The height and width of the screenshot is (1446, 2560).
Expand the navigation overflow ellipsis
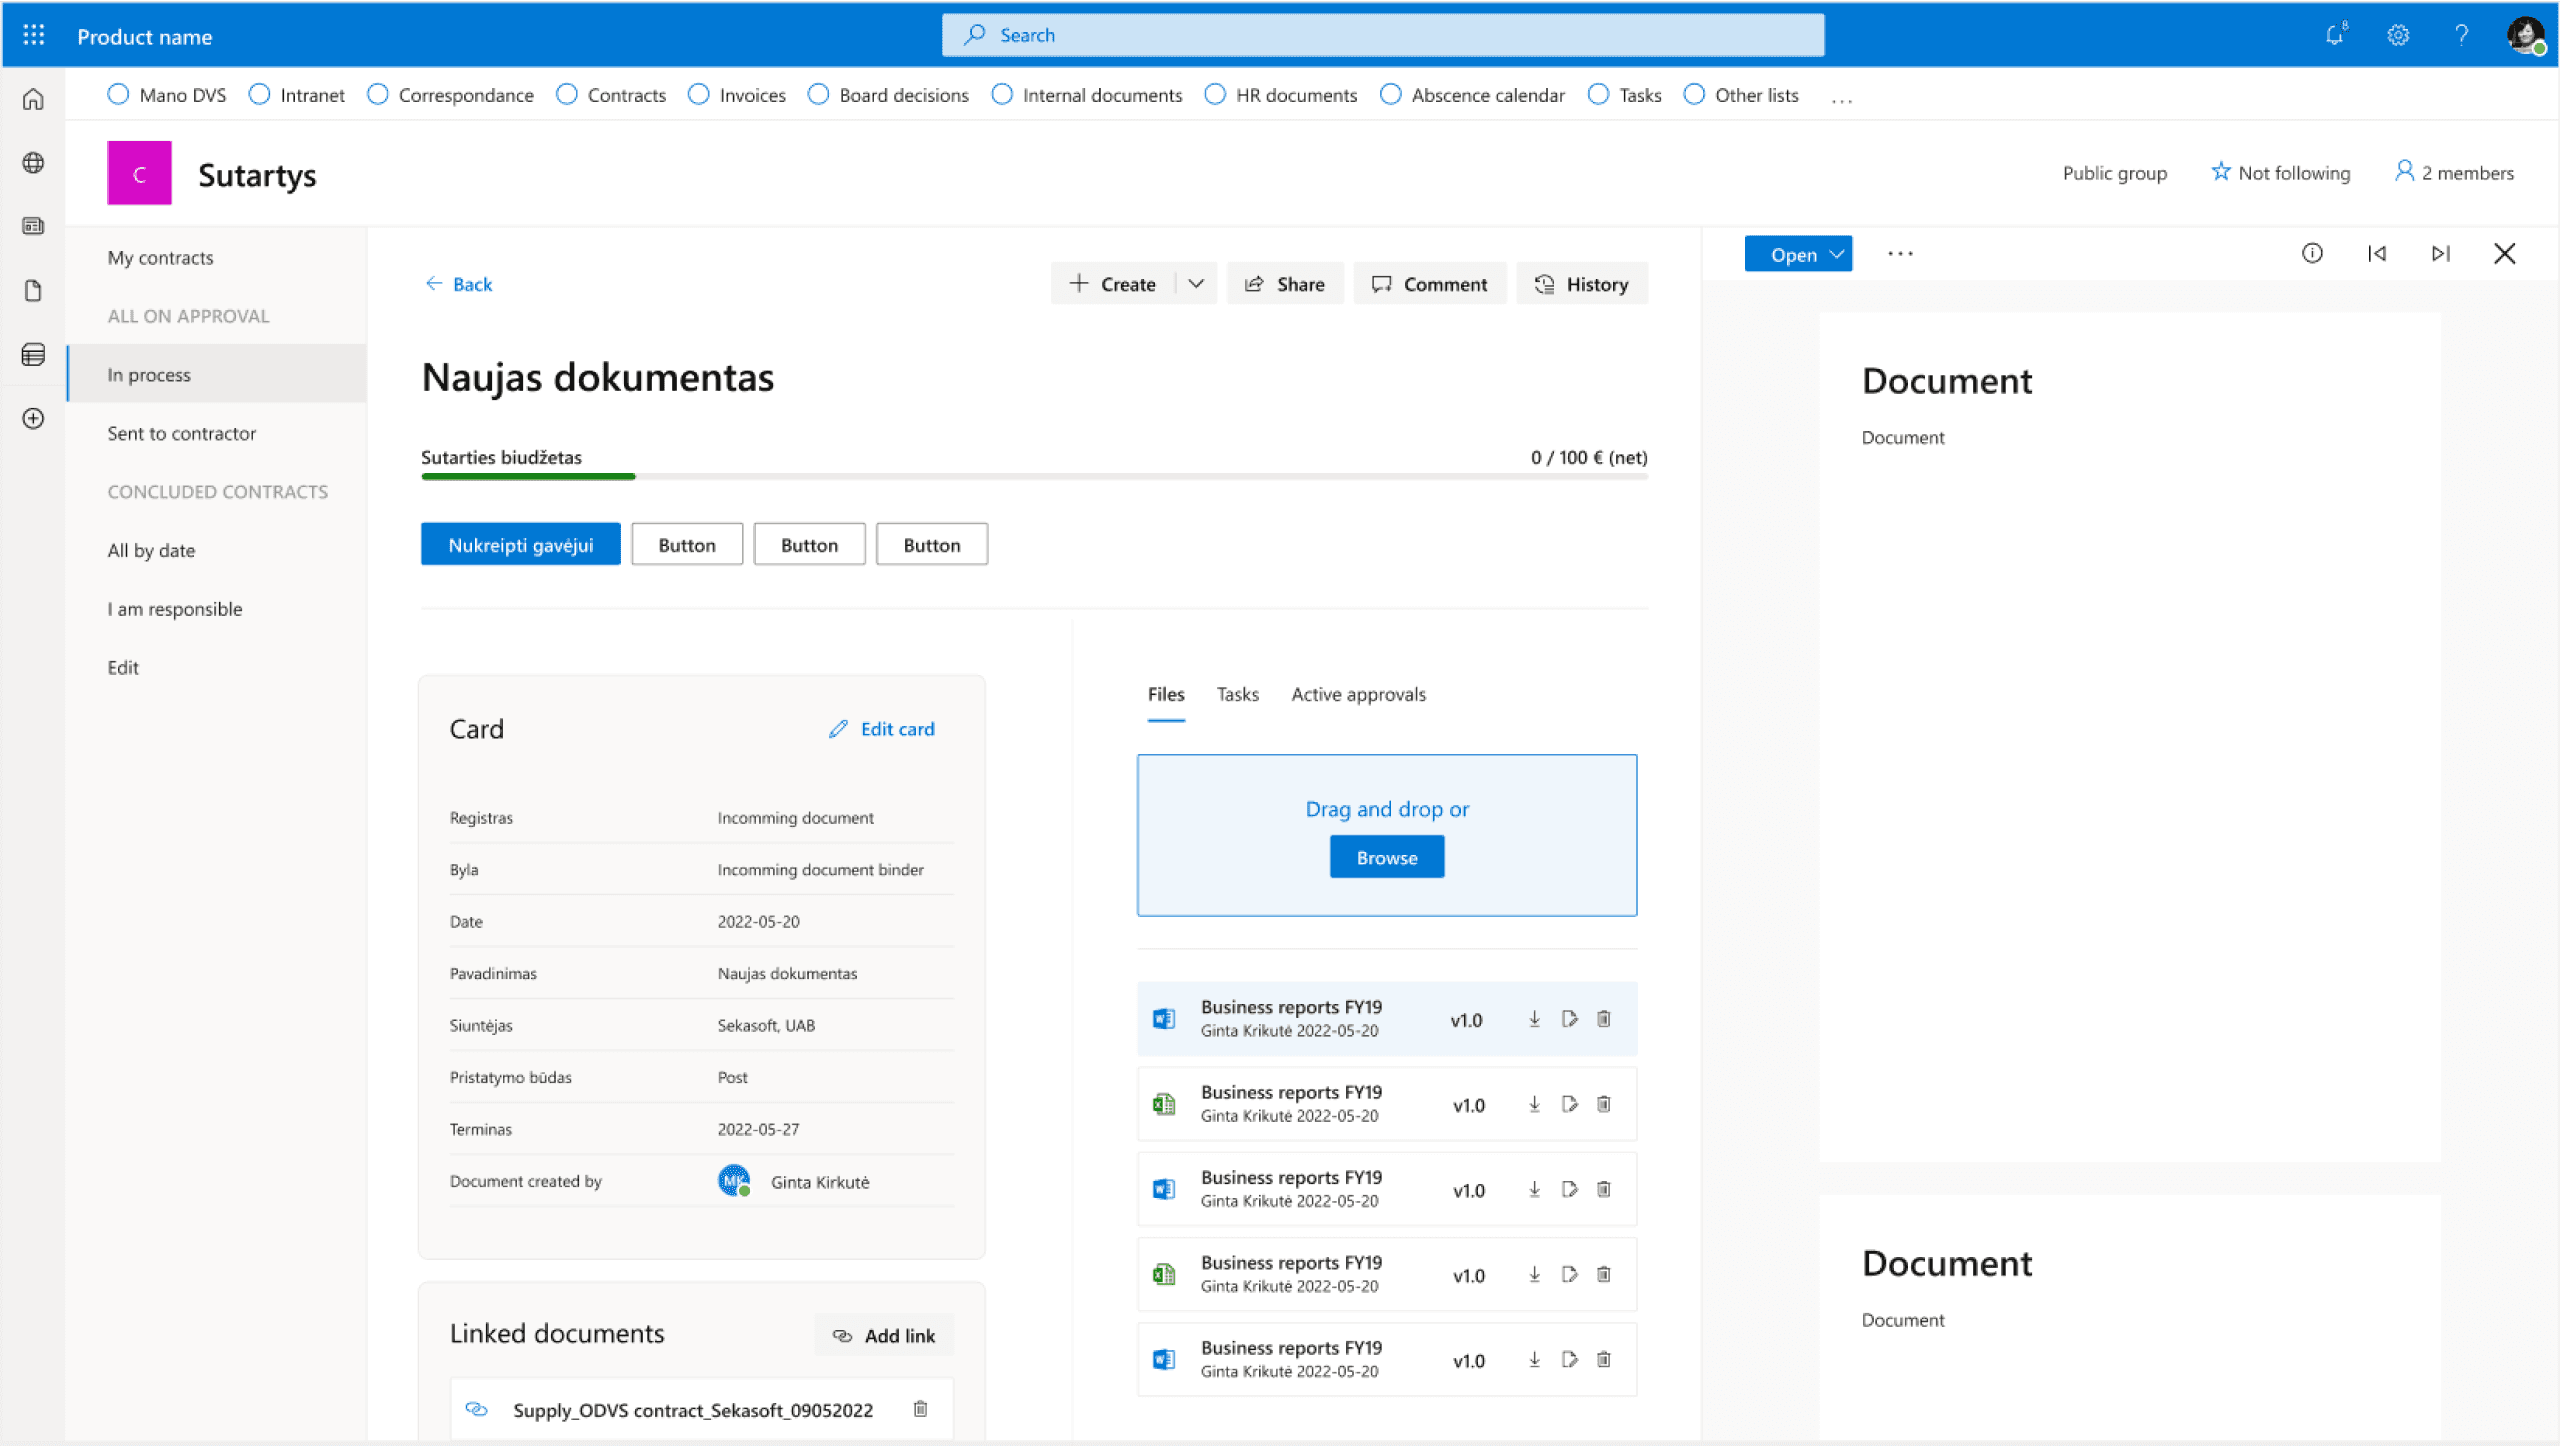[x=1842, y=98]
